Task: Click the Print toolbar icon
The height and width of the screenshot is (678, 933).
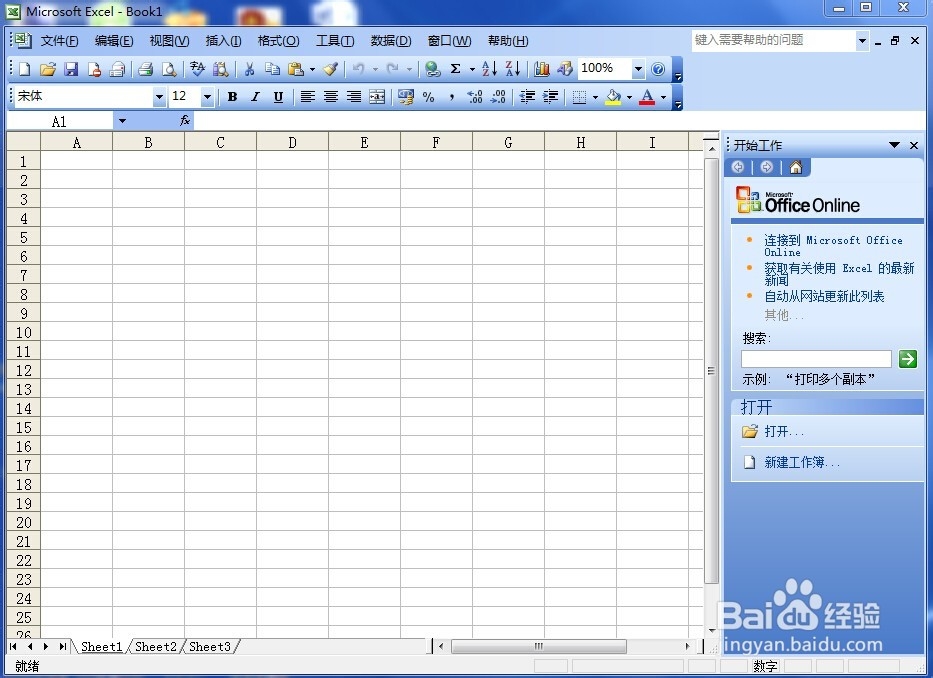Action: click(145, 69)
